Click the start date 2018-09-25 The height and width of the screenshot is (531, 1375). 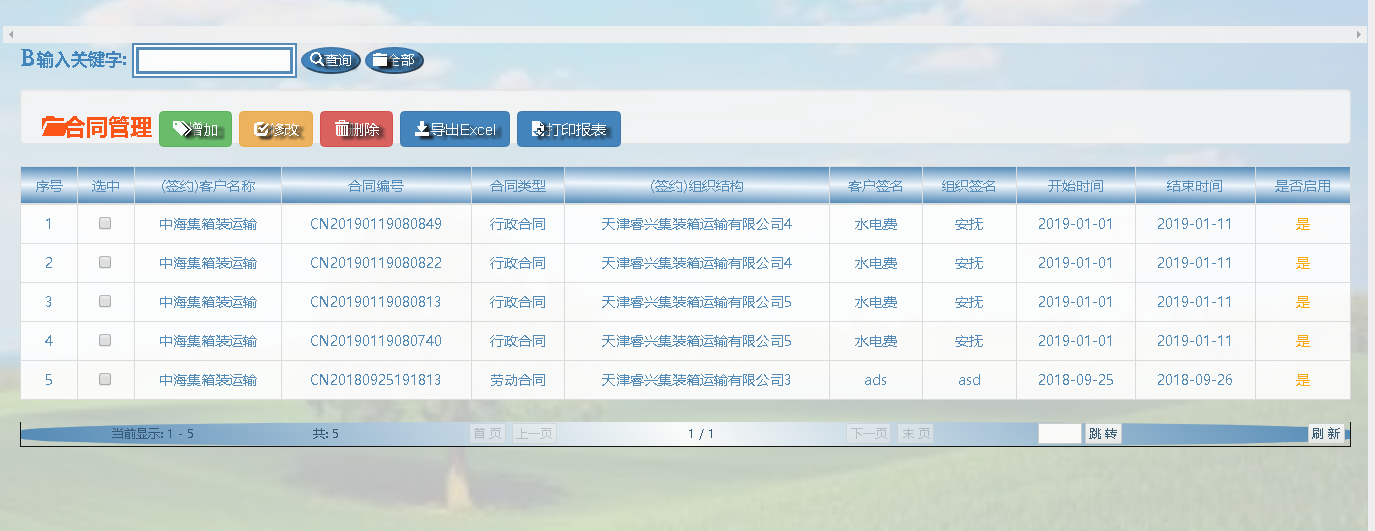click(x=1076, y=379)
